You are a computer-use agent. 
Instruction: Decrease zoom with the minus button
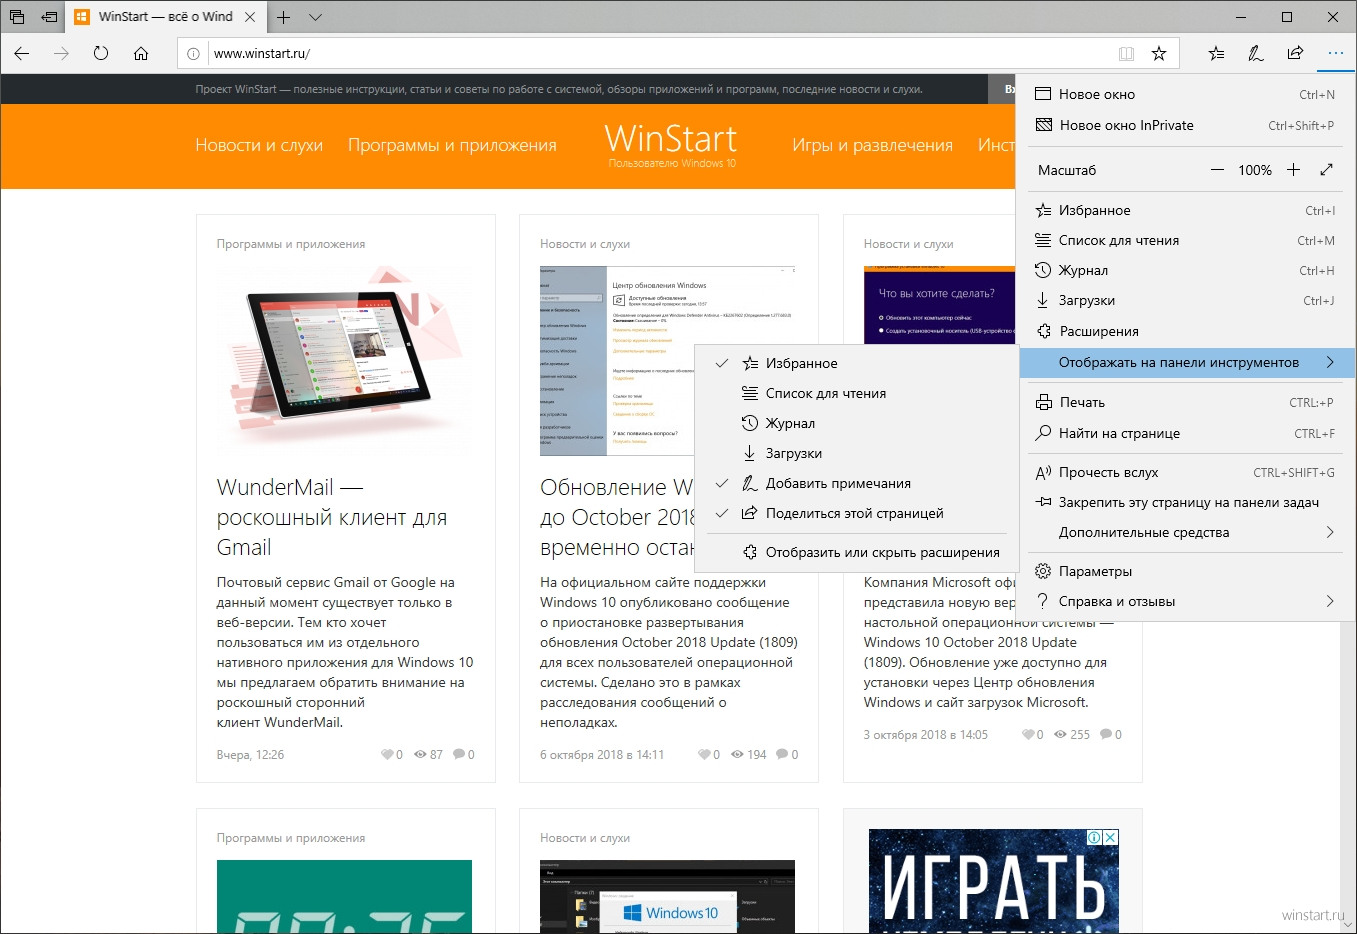coord(1217,170)
